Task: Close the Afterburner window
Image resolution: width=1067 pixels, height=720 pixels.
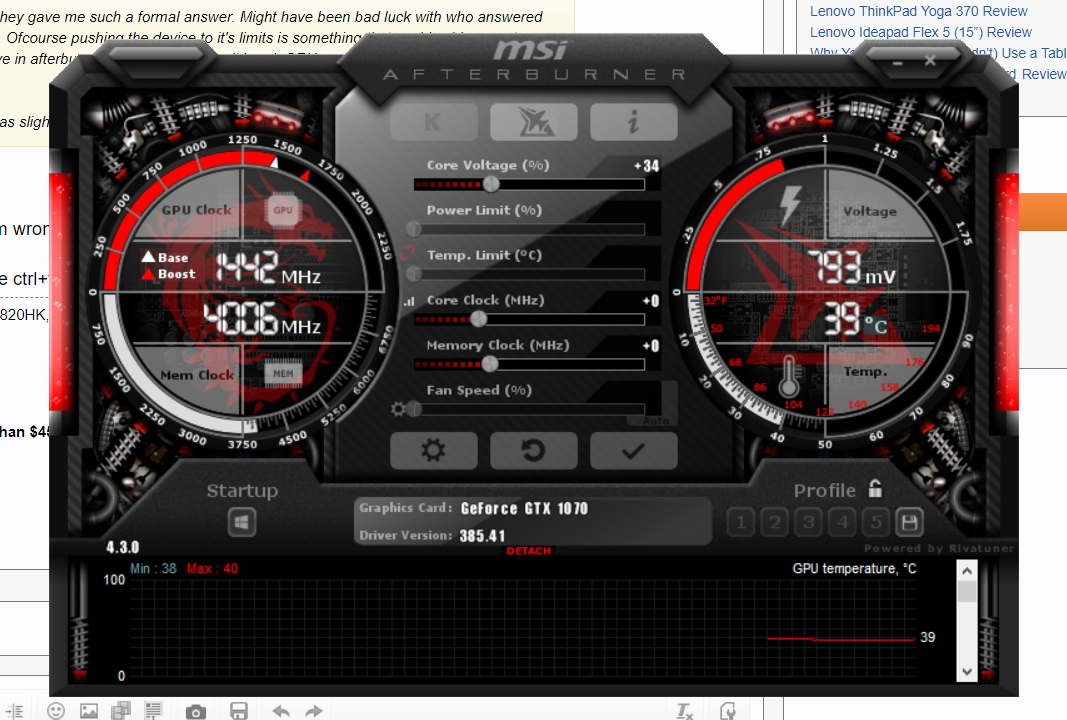Action: click(930, 61)
